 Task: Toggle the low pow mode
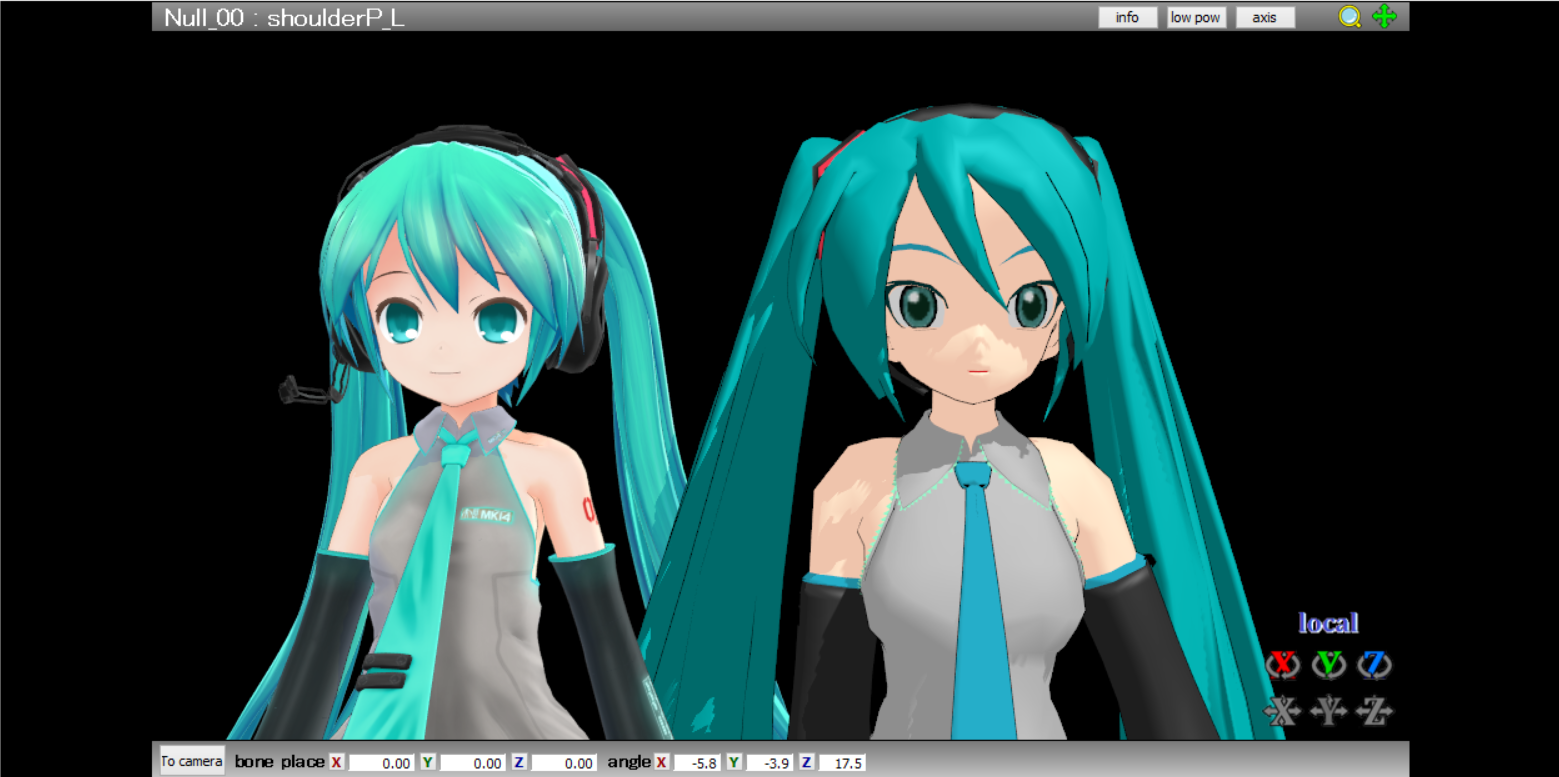pyautogui.click(x=1194, y=16)
